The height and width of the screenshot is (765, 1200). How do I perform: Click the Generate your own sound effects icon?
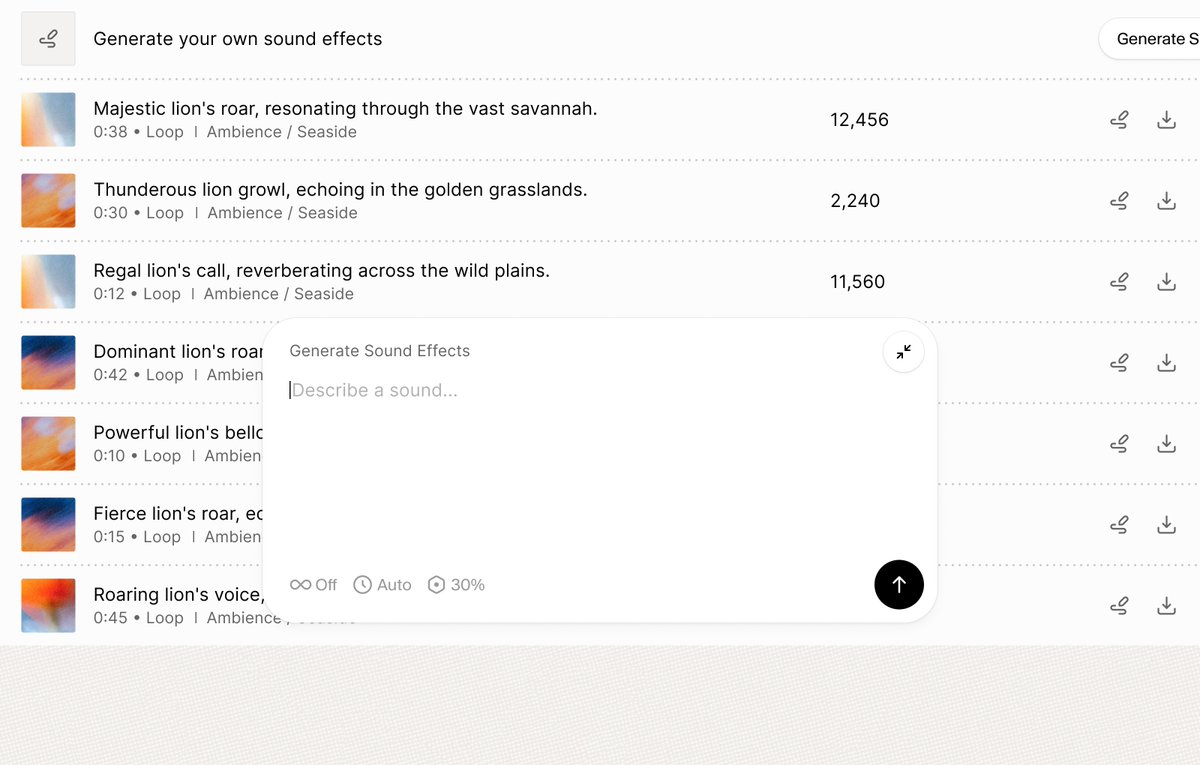[x=48, y=39]
